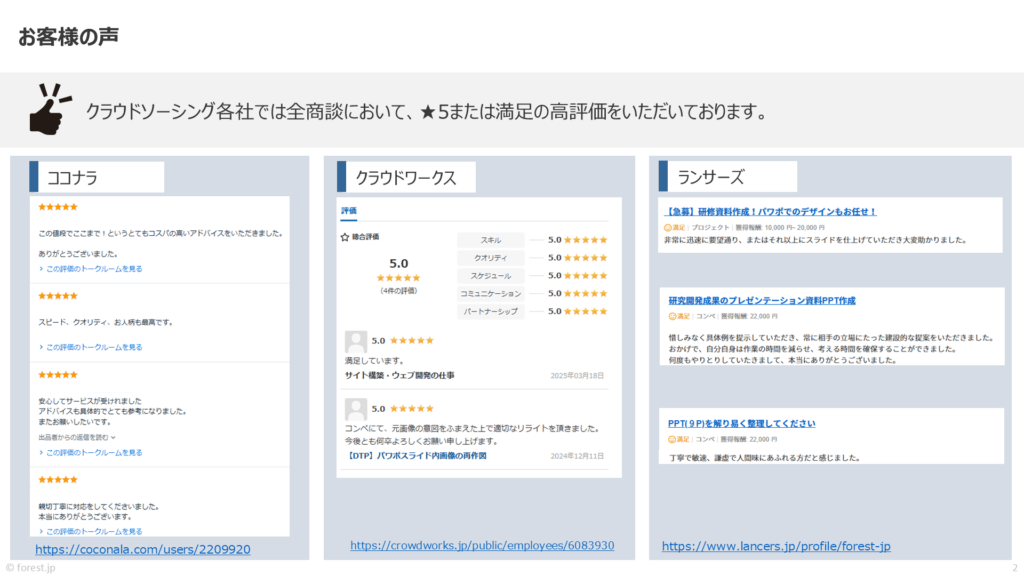
Task: Click the stars in the コミュニケーション rating row
Action: coord(586,294)
